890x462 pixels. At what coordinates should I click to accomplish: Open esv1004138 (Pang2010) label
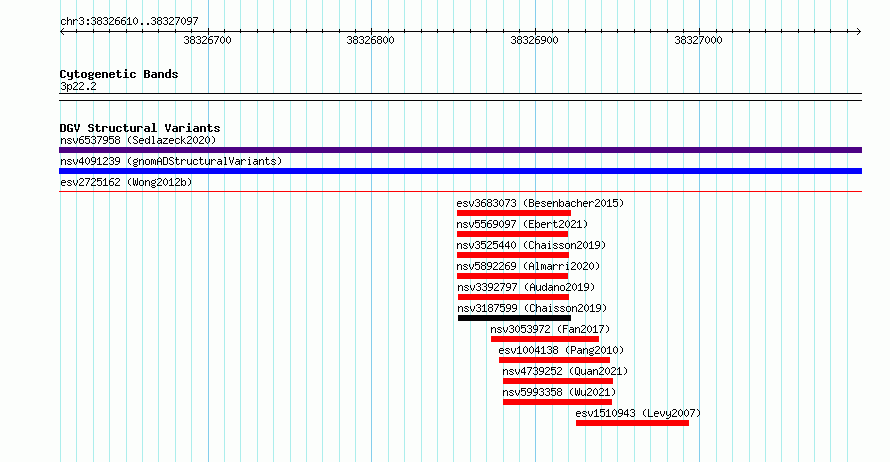point(561,350)
